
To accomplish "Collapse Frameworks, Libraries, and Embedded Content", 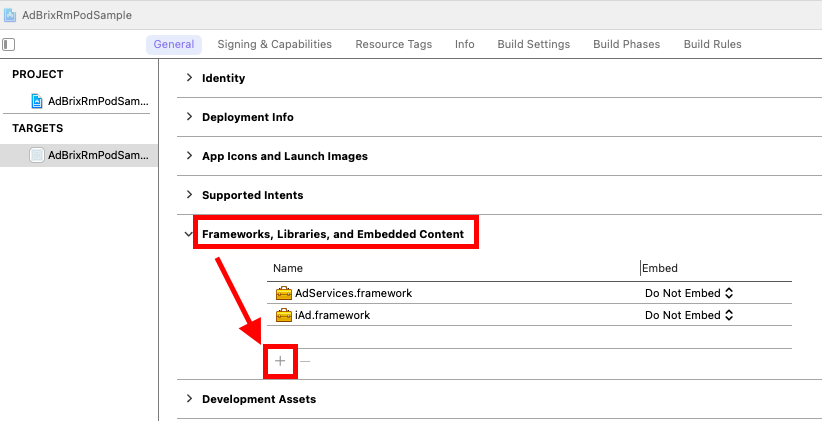I will point(189,234).
